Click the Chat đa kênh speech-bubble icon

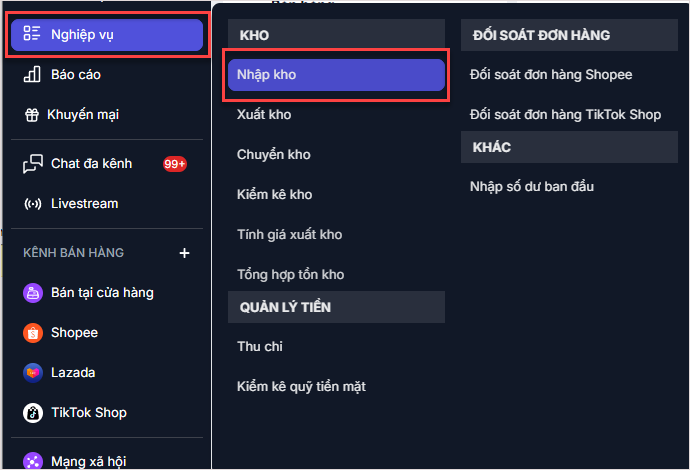tap(33, 163)
